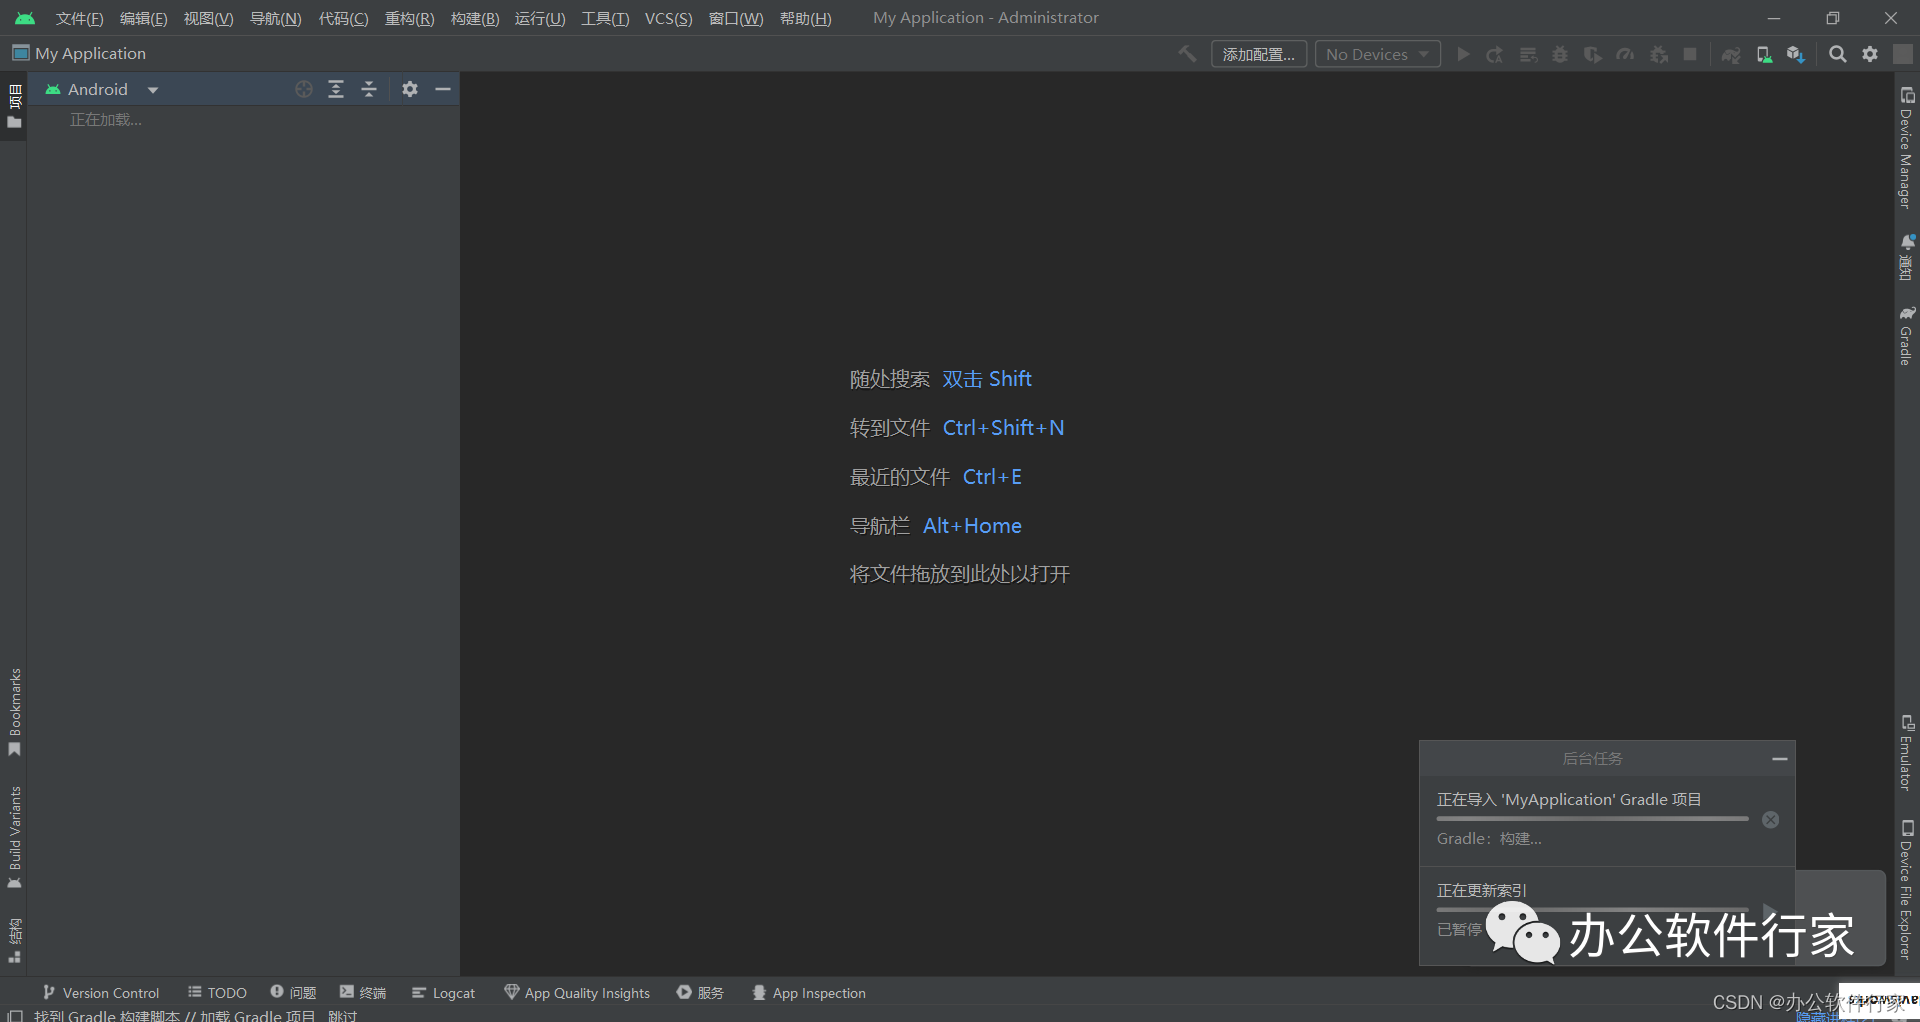Open the 文件(F) menu
Image resolution: width=1920 pixels, height=1022 pixels.
[79, 18]
